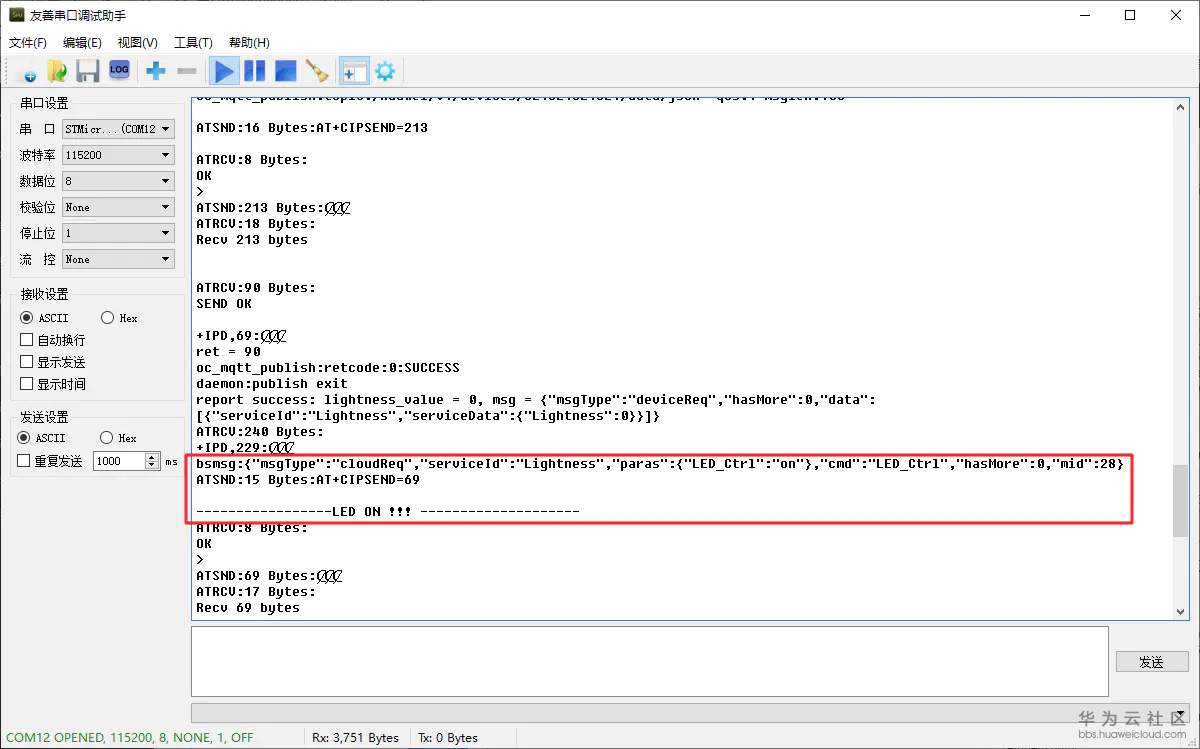
Task: Click the ATSND:15 Bytes:AT+CIPSEND=69 line
Action: coord(308,480)
